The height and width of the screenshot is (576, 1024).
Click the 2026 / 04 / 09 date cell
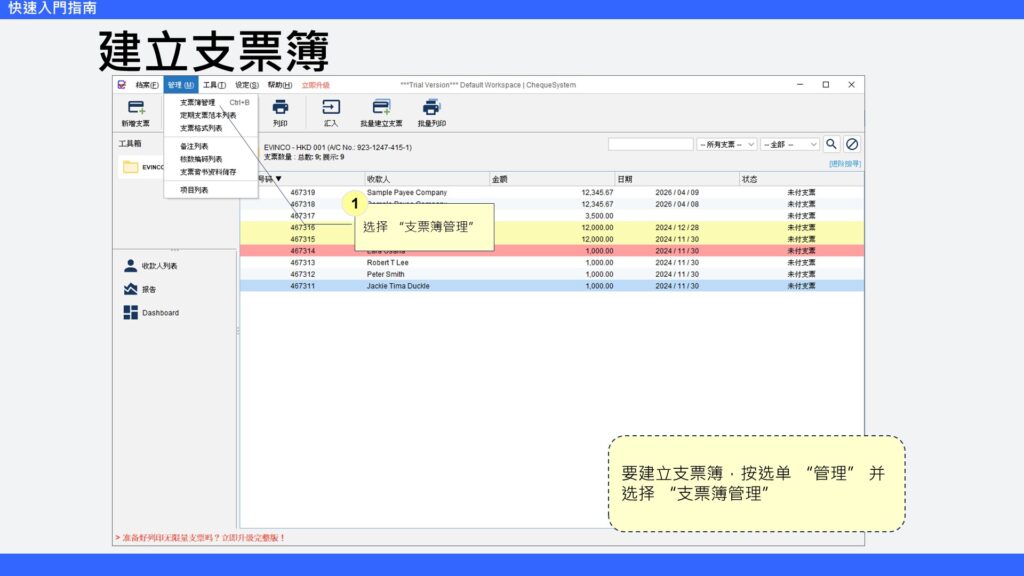[677, 193]
